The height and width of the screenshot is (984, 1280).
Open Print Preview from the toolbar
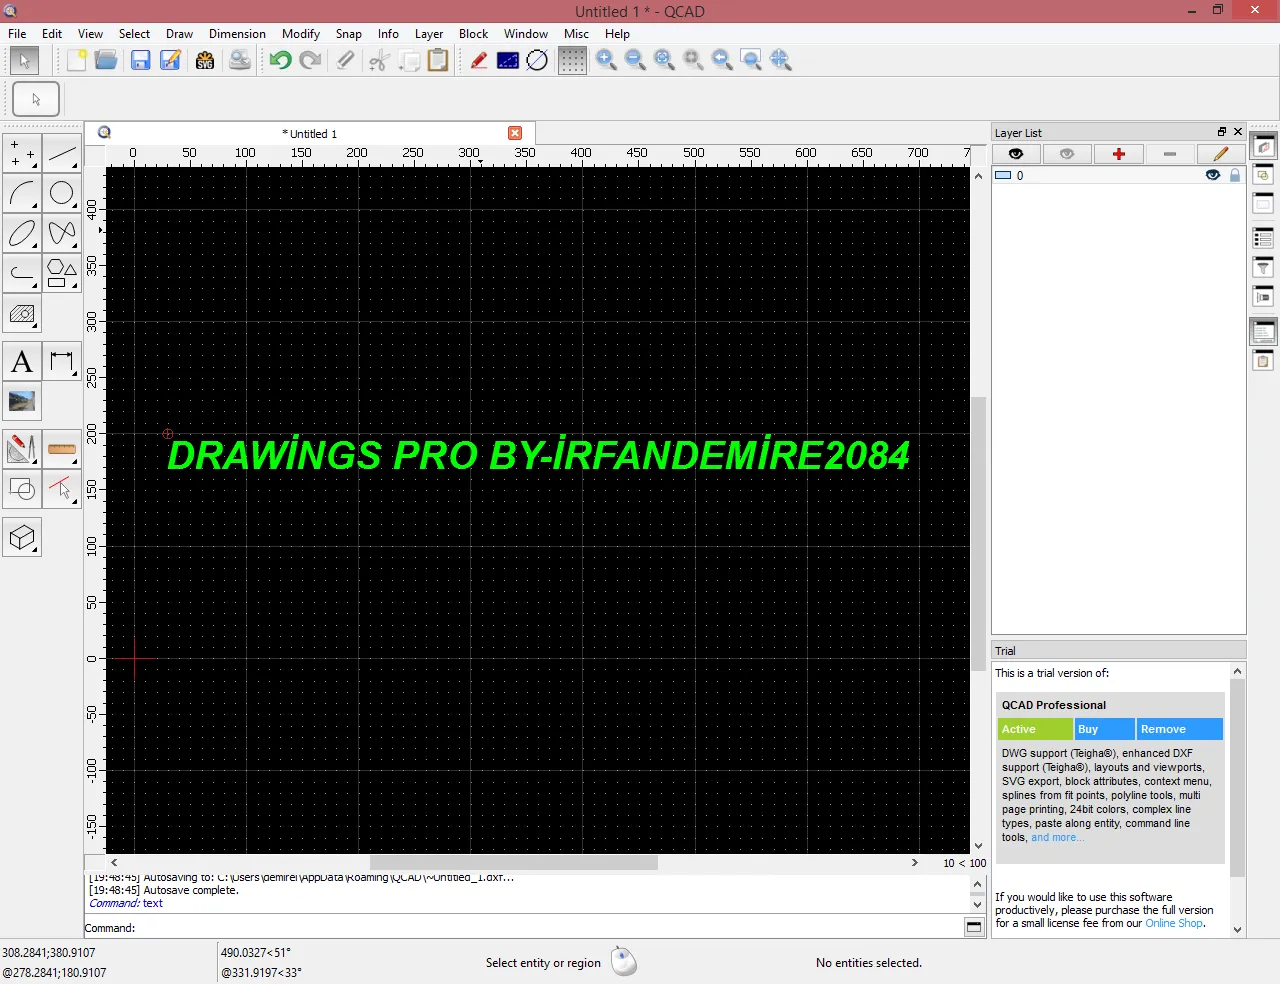(240, 60)
